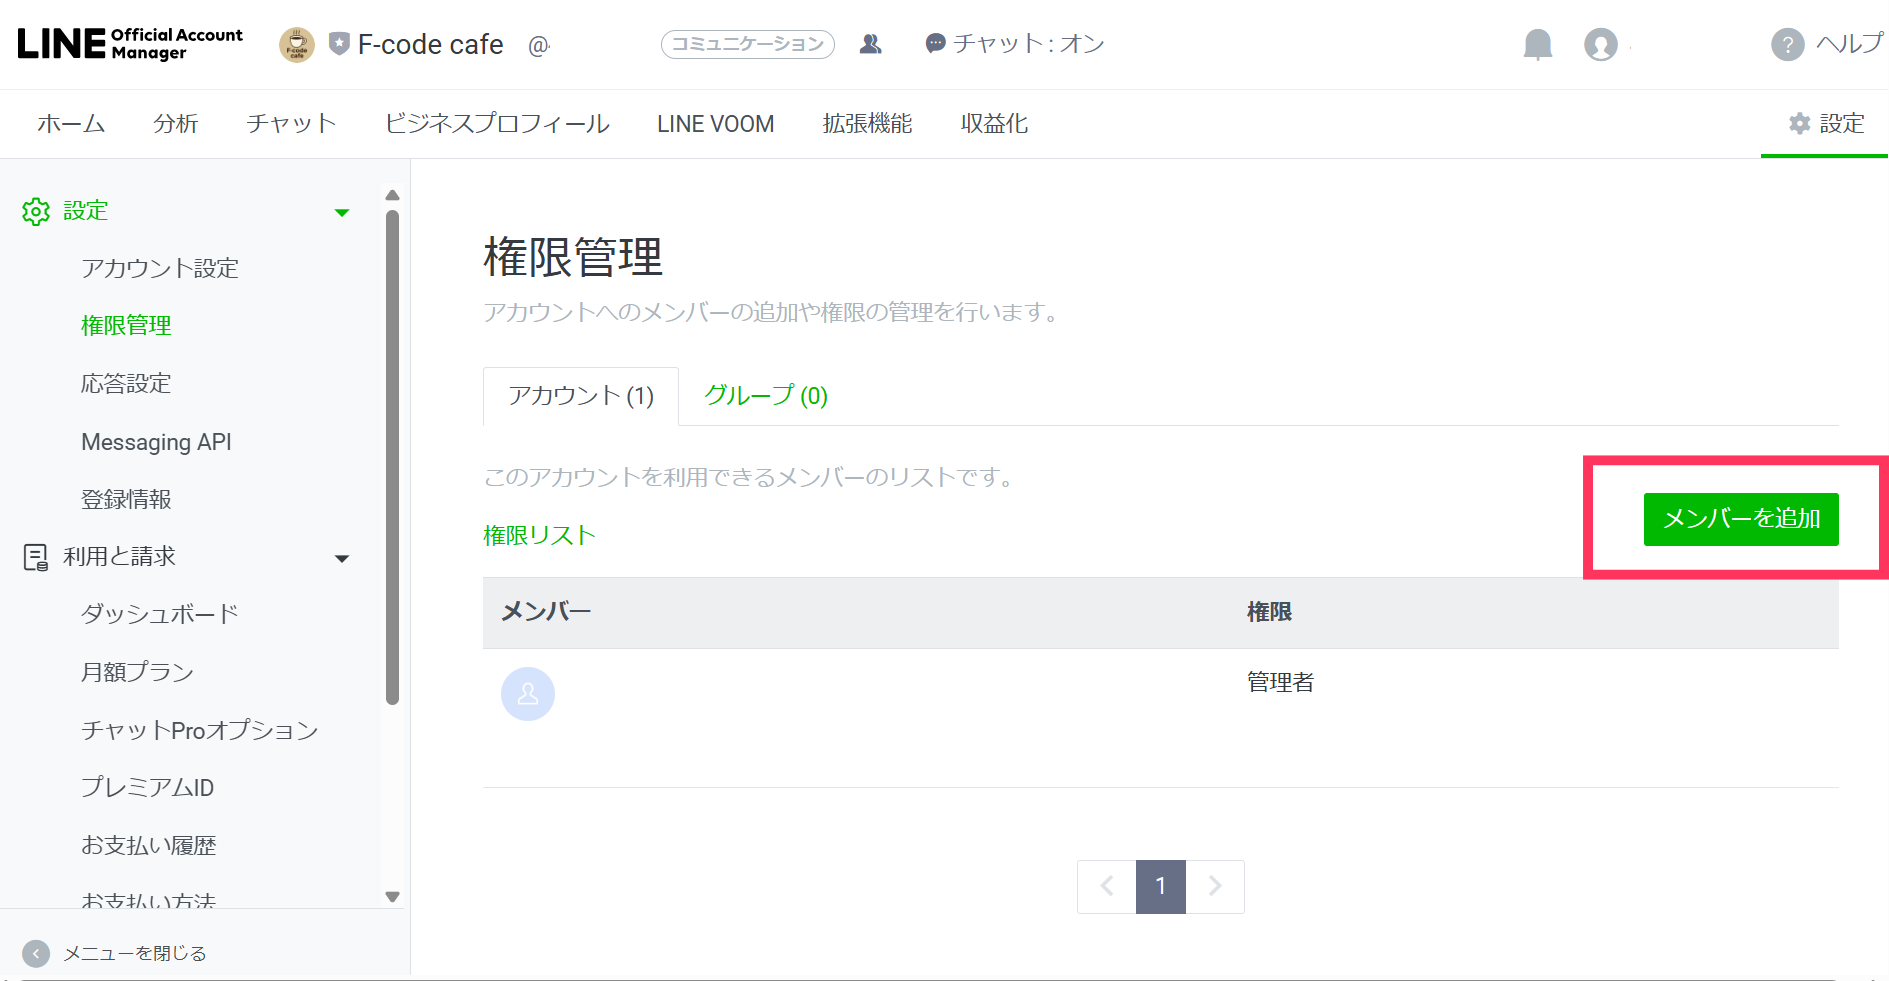
Task: Switch to the グループ (0) tab
Action: point(766,396)
